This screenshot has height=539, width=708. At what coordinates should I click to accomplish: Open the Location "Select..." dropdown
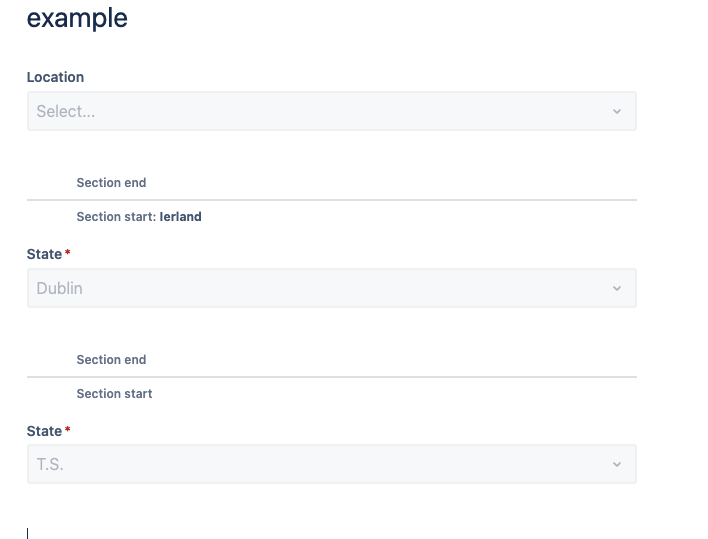point(320,111)
